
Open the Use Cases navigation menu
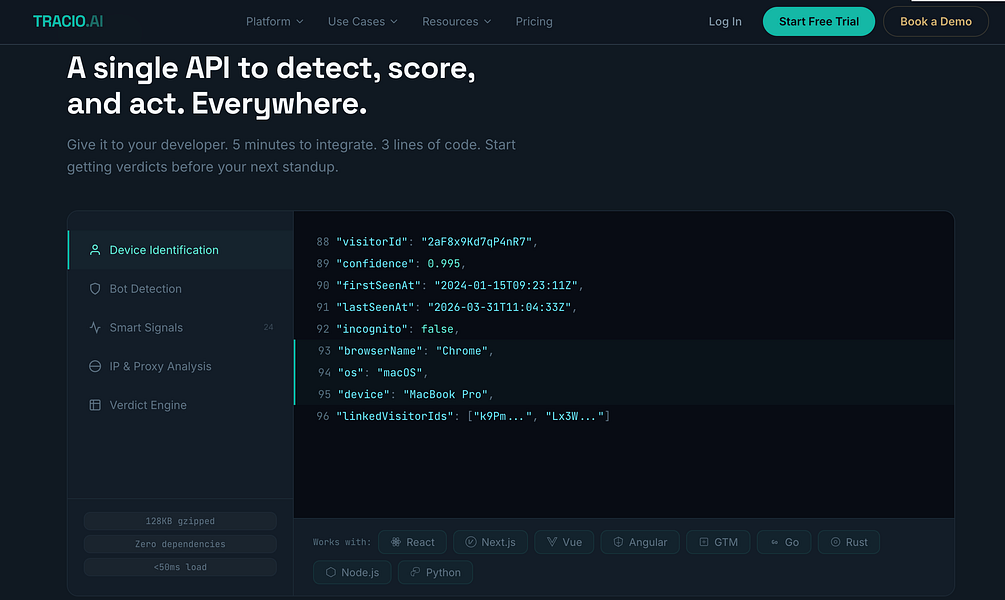coord(362,21)
